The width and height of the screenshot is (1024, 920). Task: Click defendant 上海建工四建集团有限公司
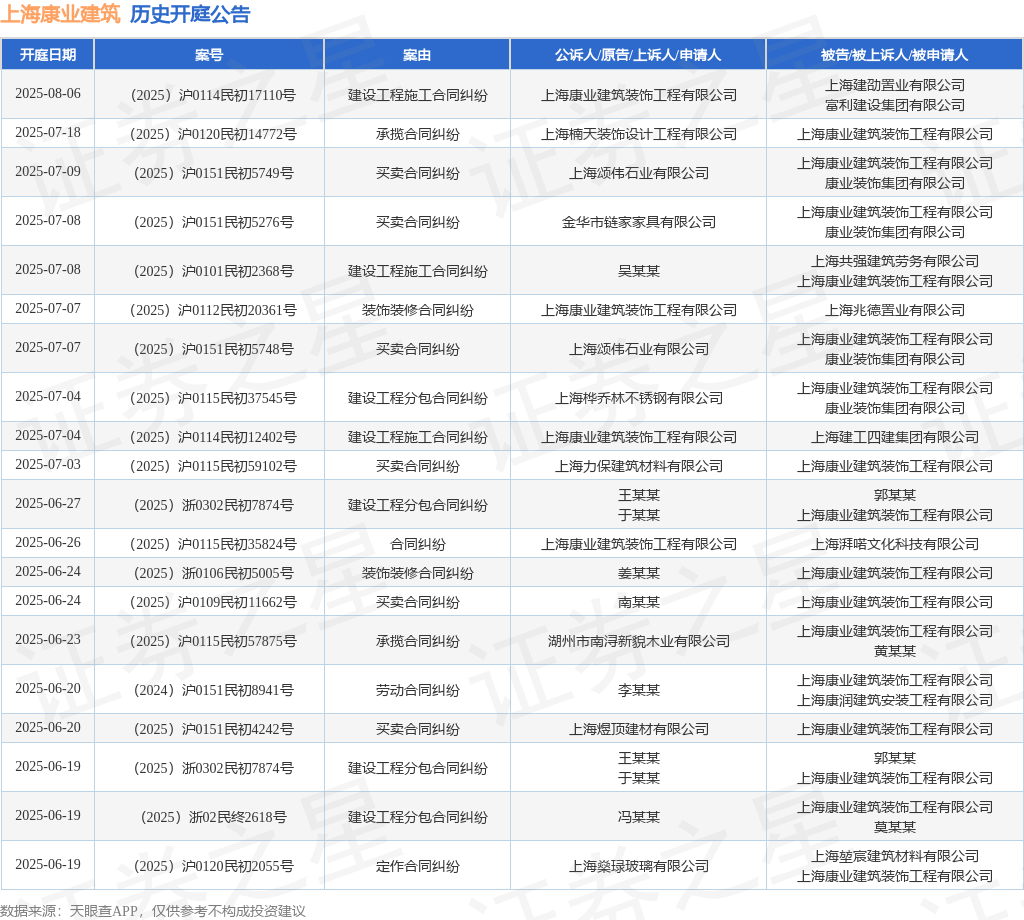(x=895, y=437)
